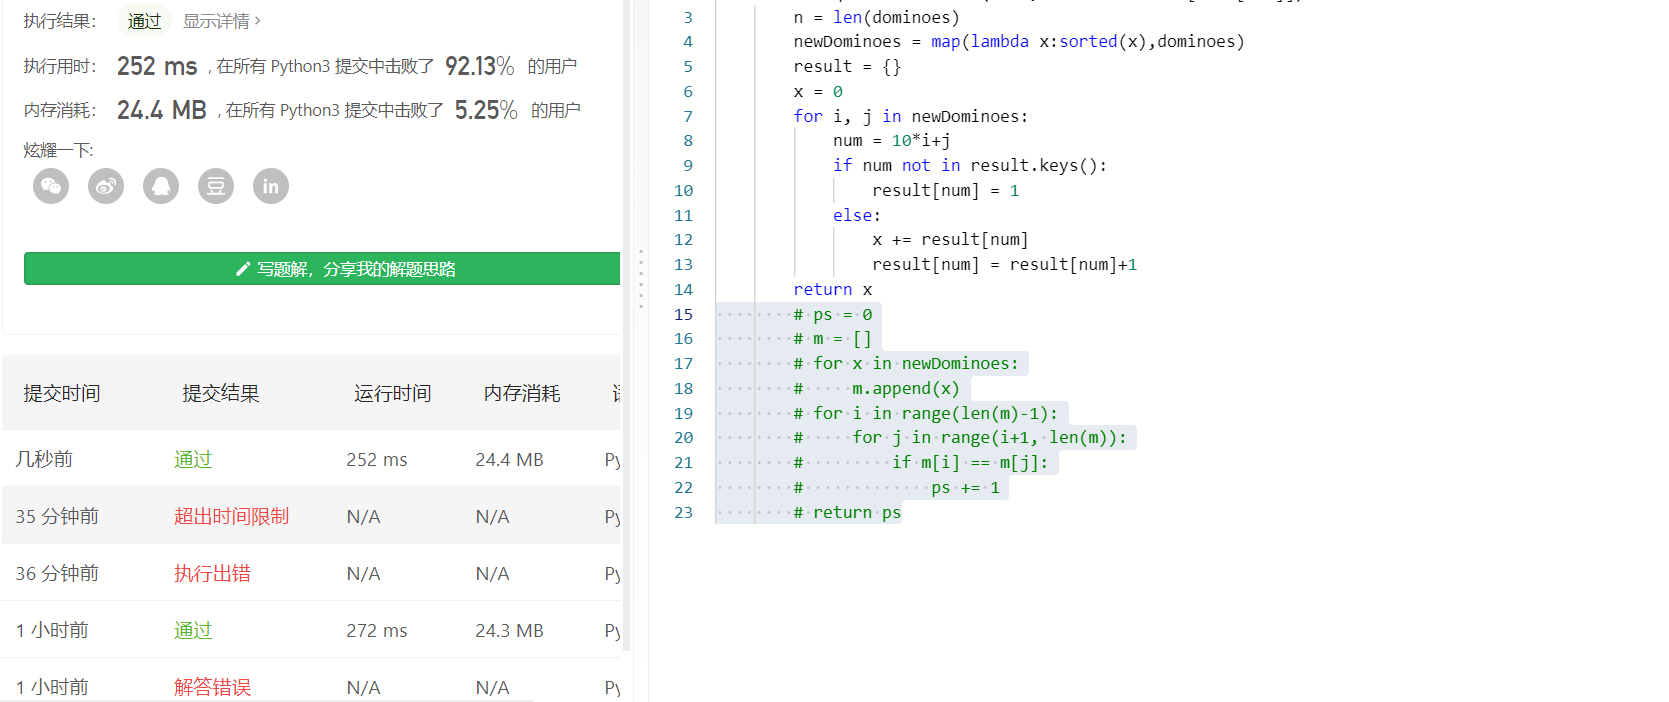This screenshot has width=1669, height=702.
Task: Click the left panel vertical scrollbar
Action: [627, 325]
